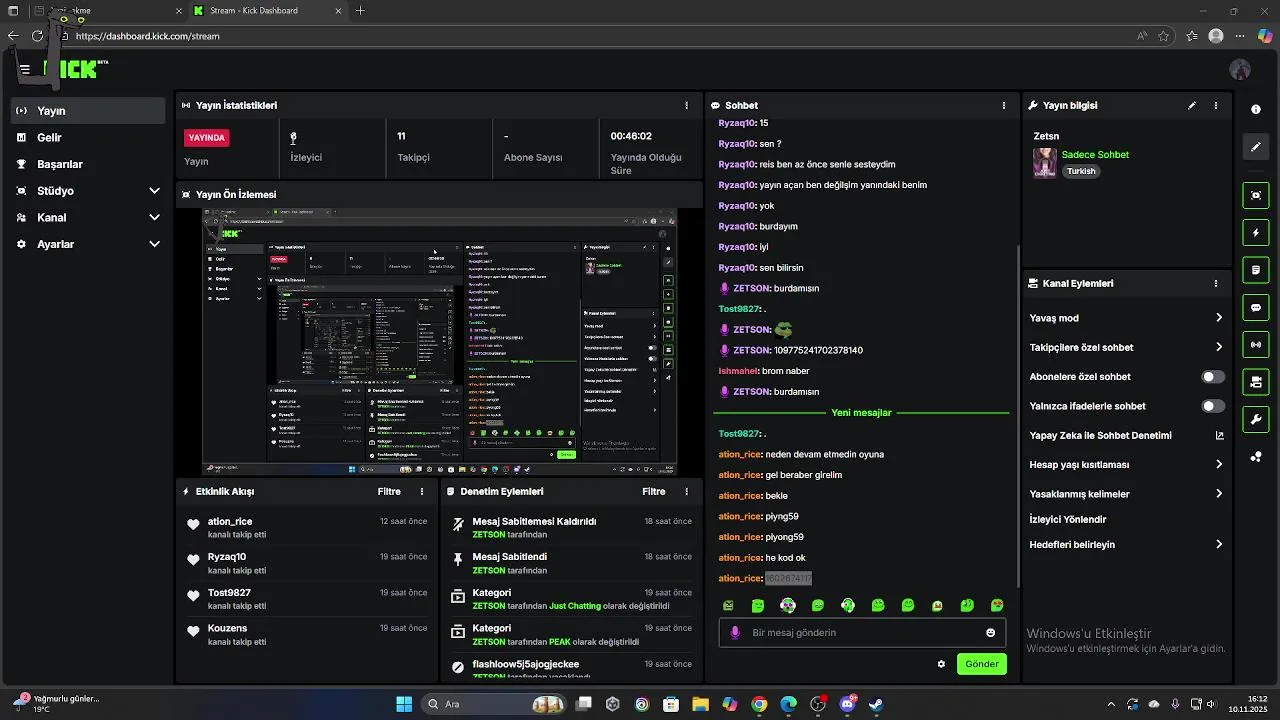Insert the first angry emote from emote row
1280x720 pixels.
[x=728, y=606]
